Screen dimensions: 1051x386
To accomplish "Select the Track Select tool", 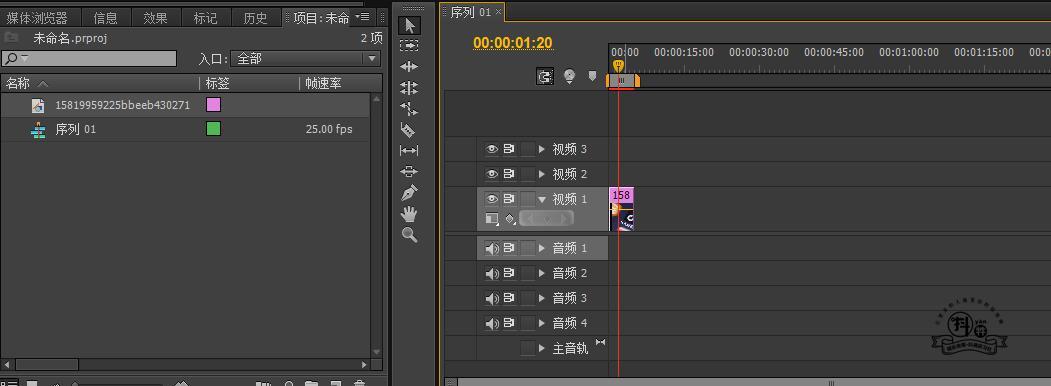I will [x=409, y=46].
